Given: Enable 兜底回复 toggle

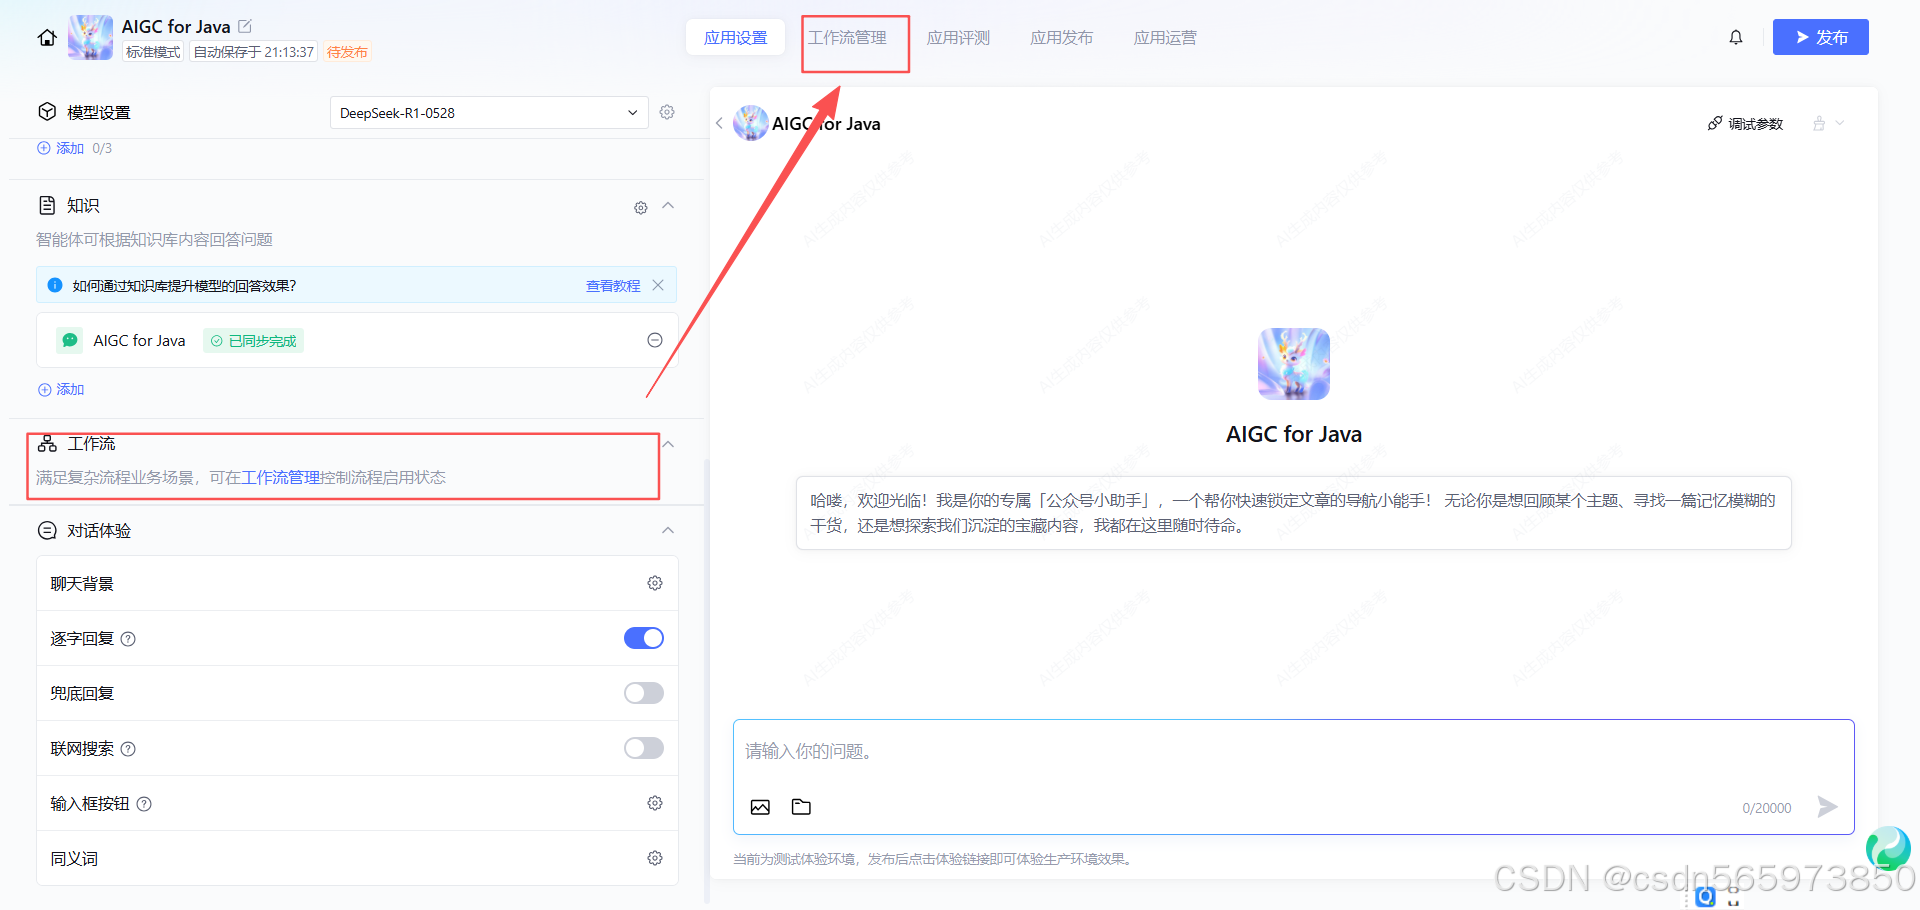Looking at the screenshot, I should pyautogui.click(x=643, y=692).
